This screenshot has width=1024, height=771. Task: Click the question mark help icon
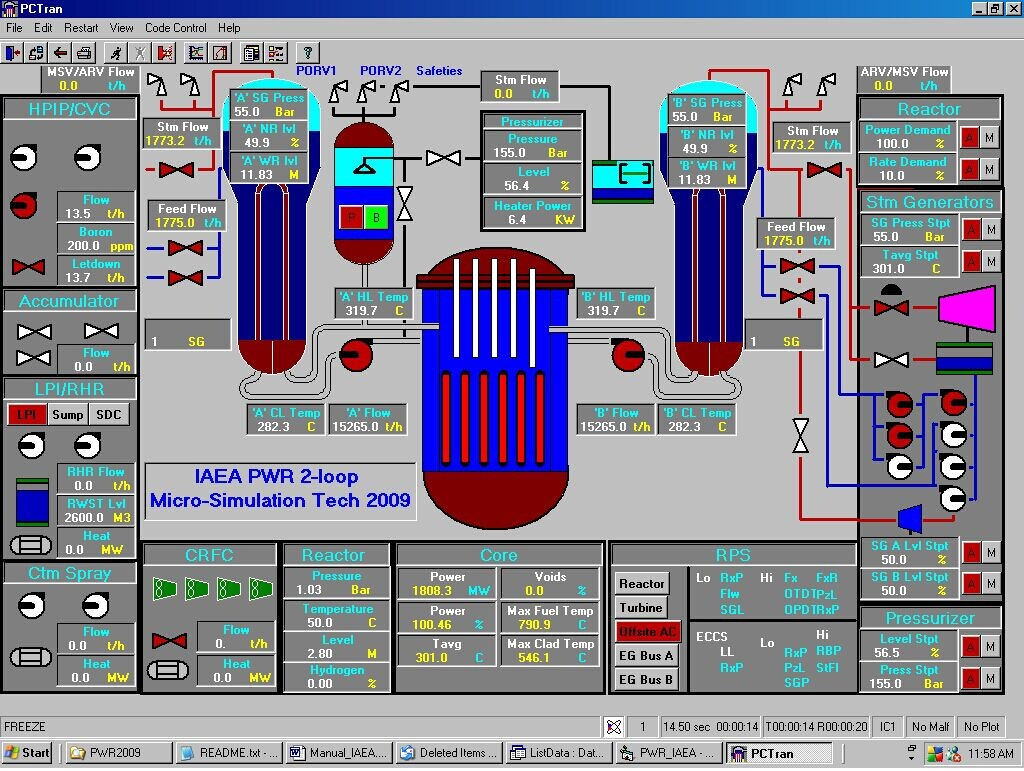(307, 53)
